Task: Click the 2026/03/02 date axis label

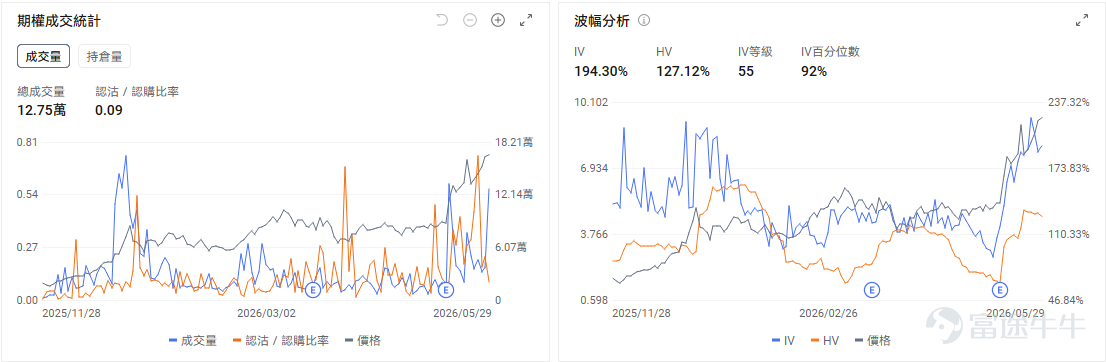Action: [266, 313]
